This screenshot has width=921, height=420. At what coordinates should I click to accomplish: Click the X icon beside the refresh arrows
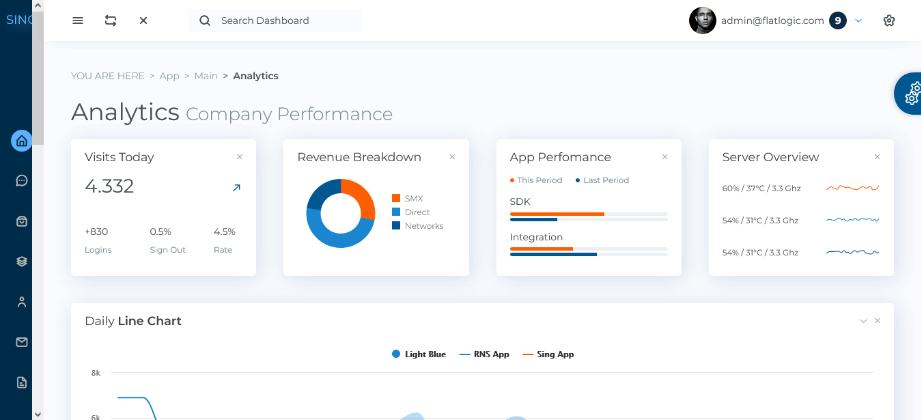click(143, 21)
